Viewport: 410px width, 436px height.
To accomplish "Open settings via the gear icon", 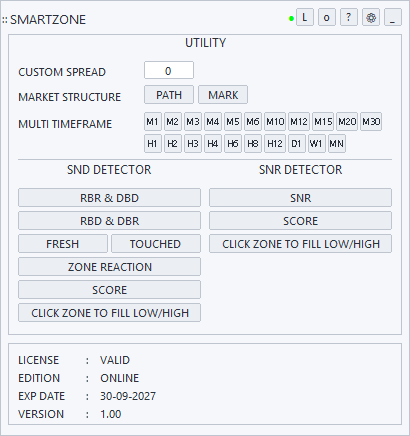I will [371, 17].
